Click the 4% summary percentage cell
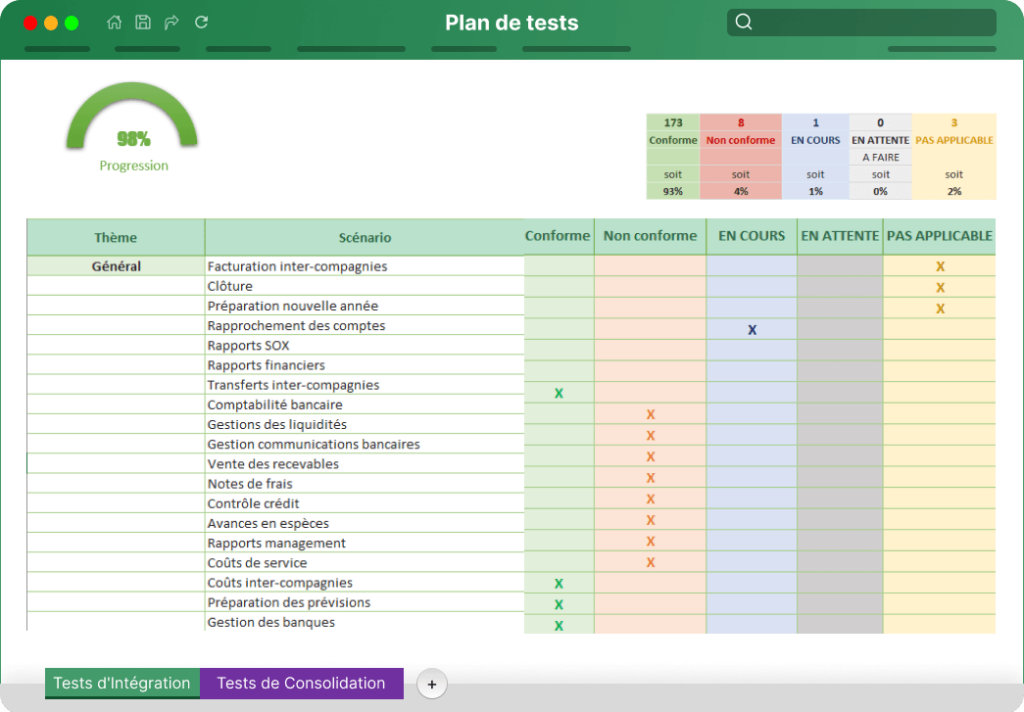Screen dimensions: 1024x712 coord(741,191)
